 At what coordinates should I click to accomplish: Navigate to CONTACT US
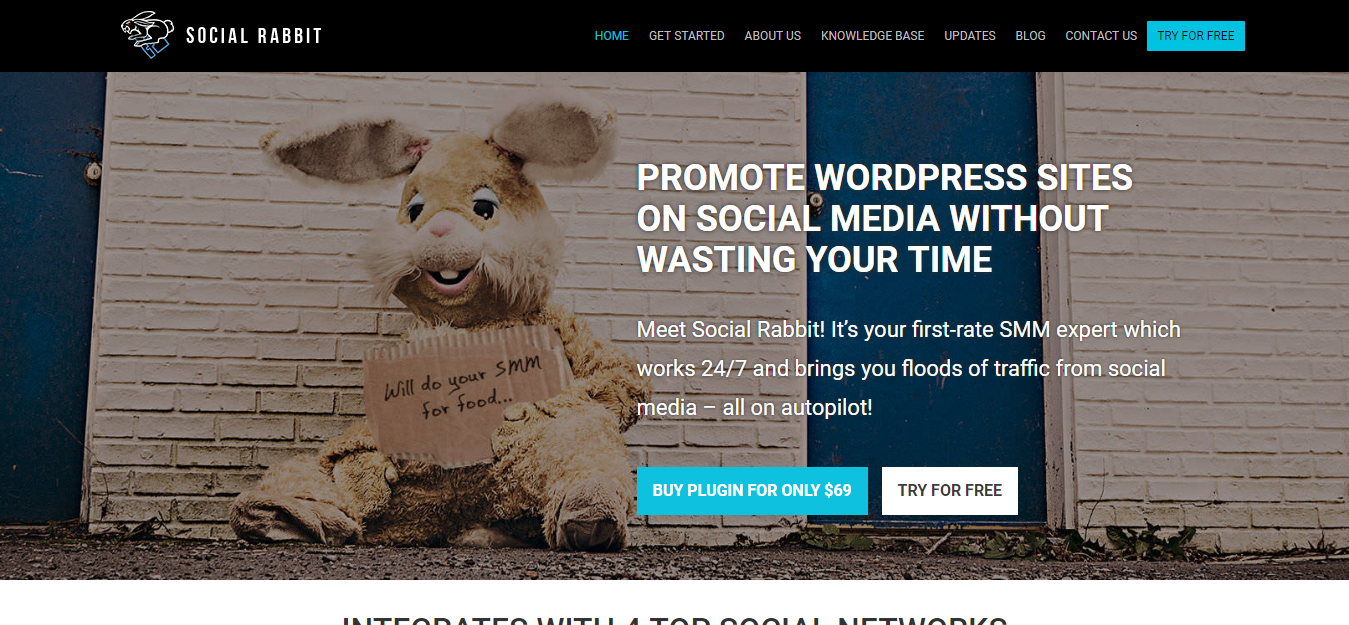[1101, 36]
